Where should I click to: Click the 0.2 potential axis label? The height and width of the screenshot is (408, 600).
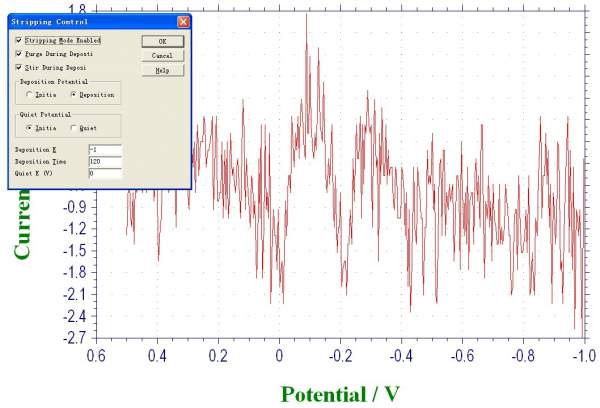click(218, 356)
